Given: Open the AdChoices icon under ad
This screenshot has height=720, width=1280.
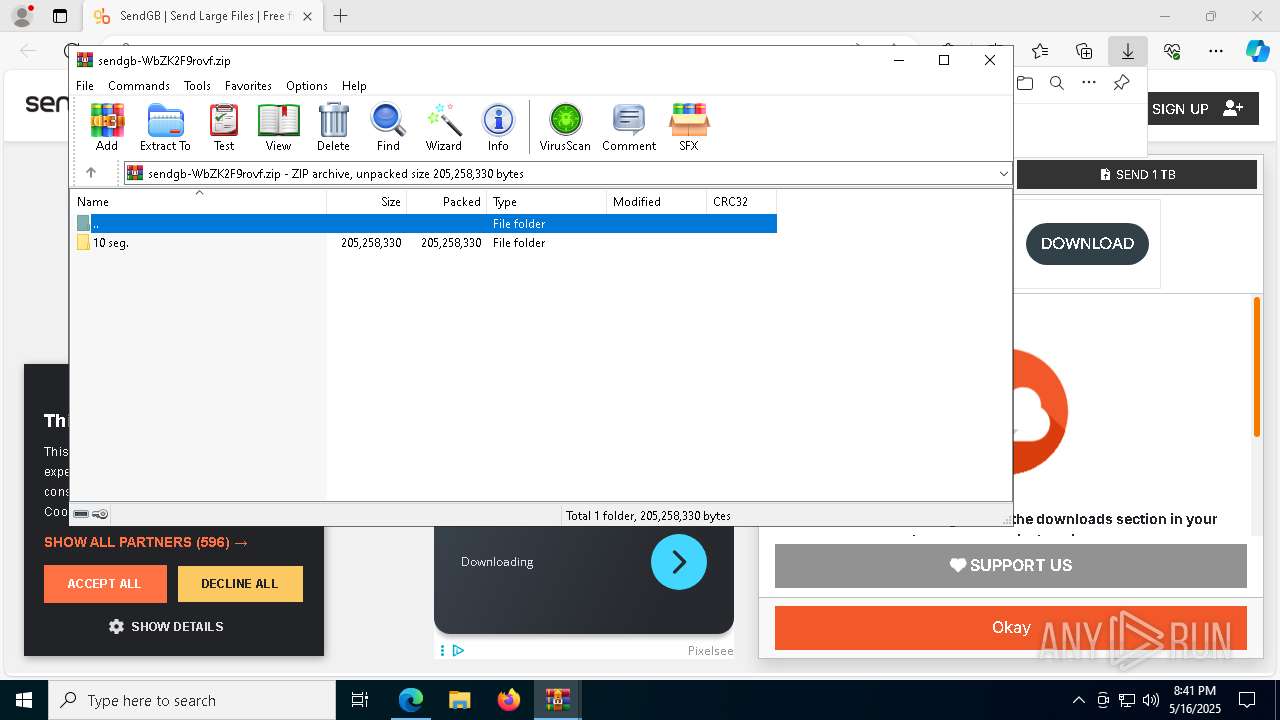Looking at the screenshot, I should tap(457, 651).
